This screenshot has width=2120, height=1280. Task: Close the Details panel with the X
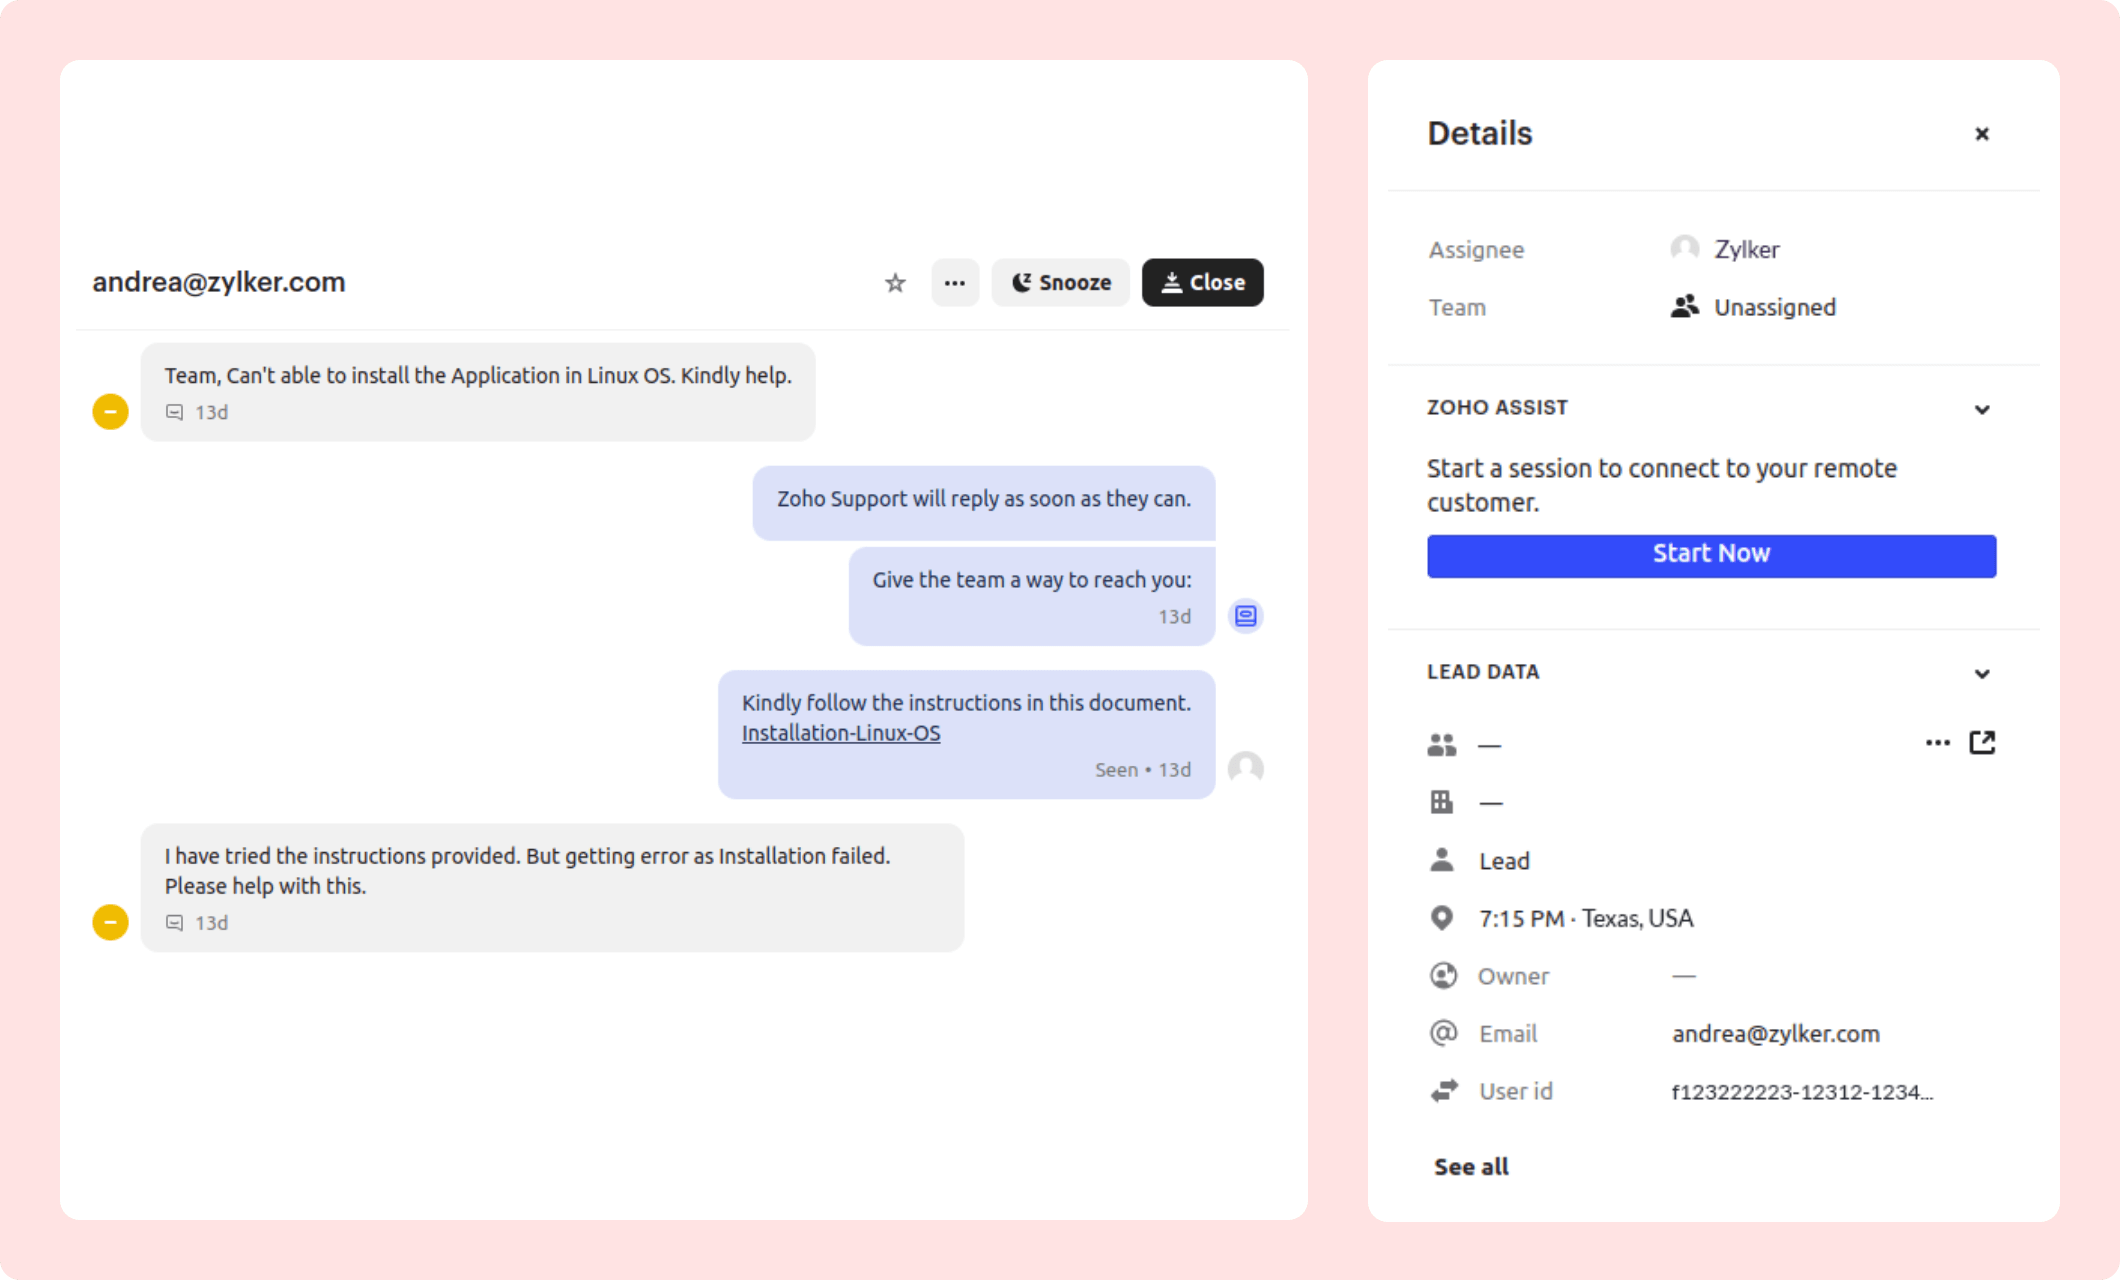pos(1982,134)
